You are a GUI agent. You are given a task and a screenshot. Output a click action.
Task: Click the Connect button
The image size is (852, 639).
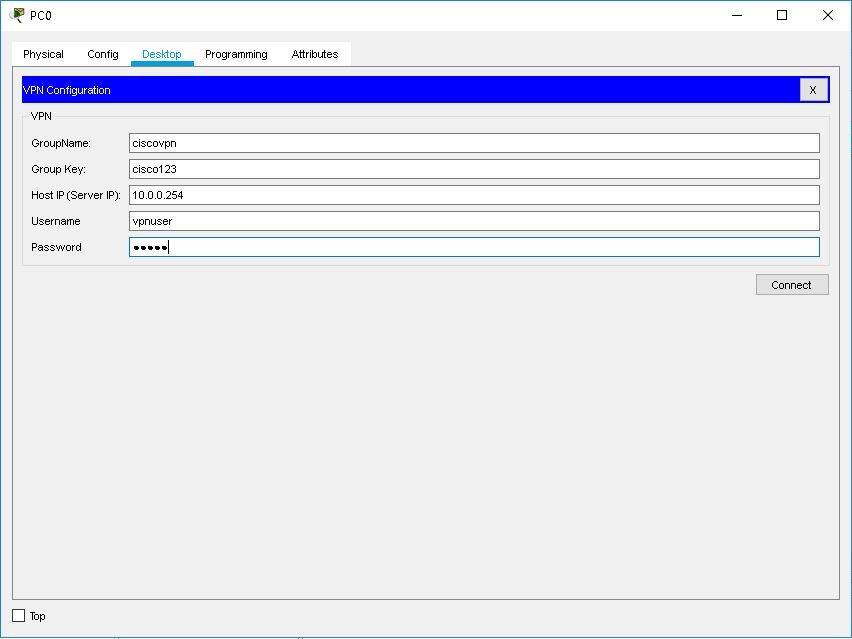click(791, 284)
